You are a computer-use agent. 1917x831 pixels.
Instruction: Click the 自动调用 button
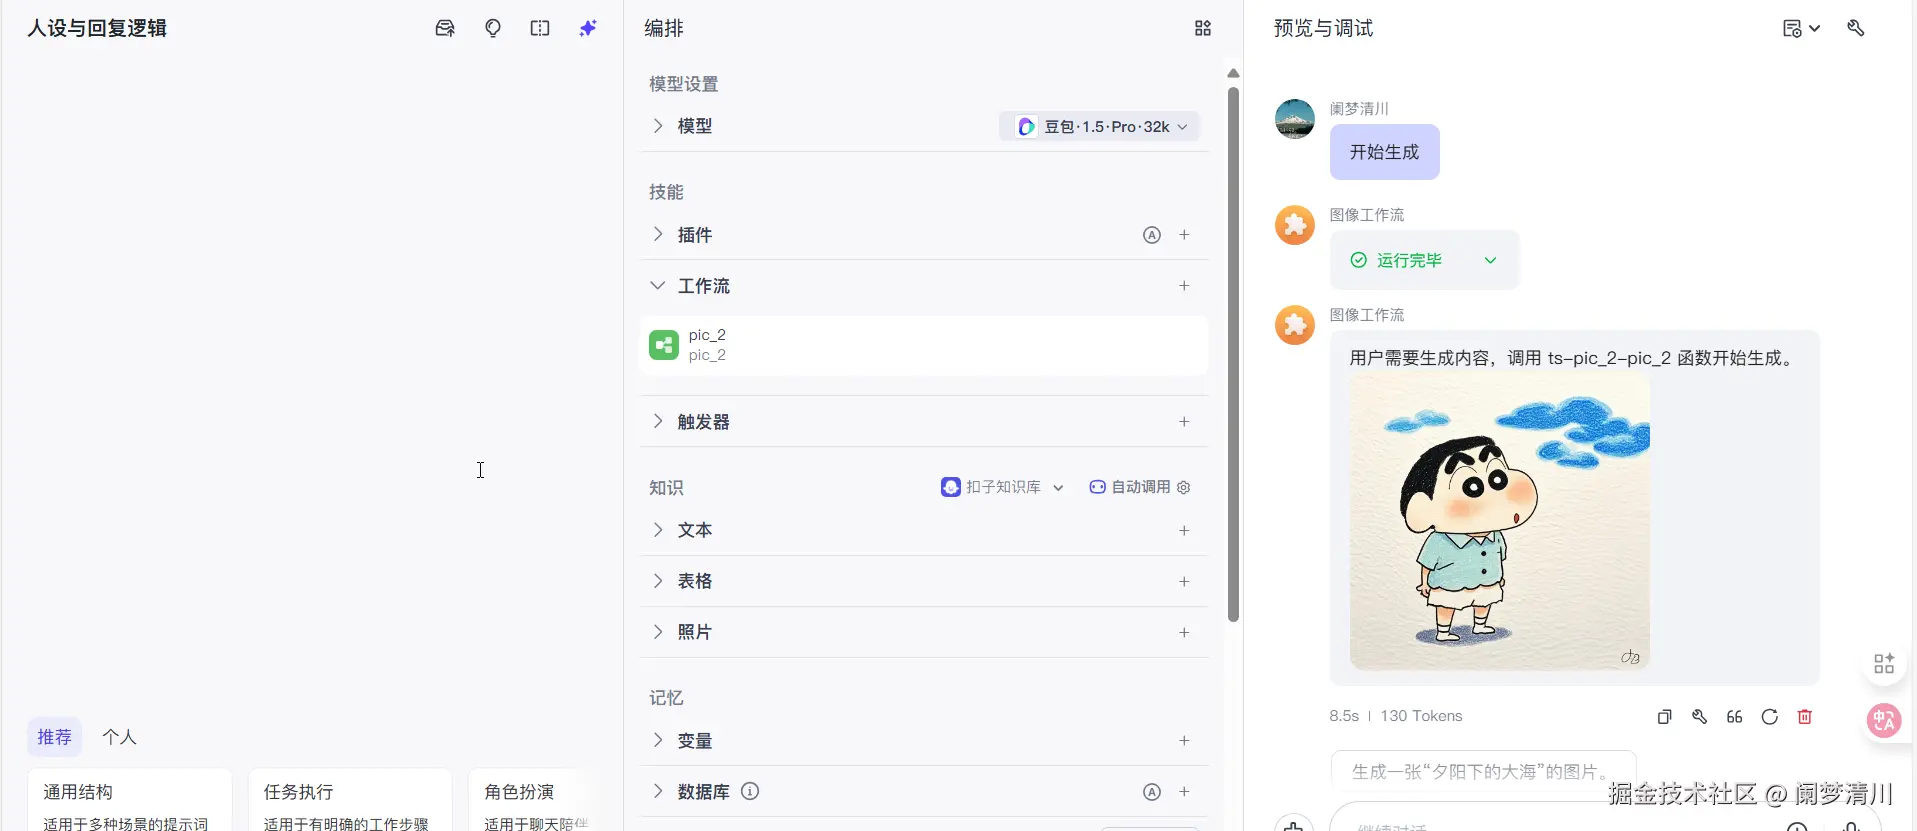(x=1130, y=487)
